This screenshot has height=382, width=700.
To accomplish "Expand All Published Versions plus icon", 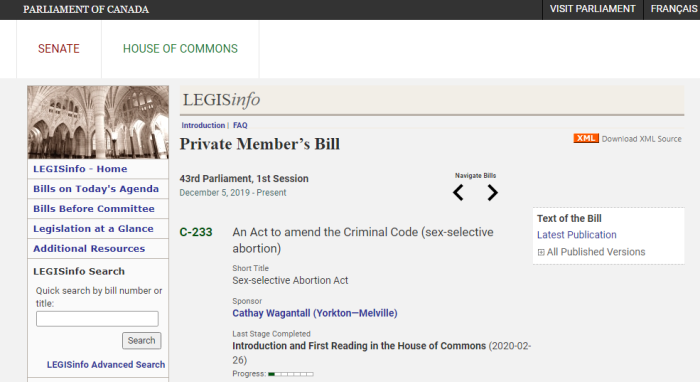I will 541,252.
